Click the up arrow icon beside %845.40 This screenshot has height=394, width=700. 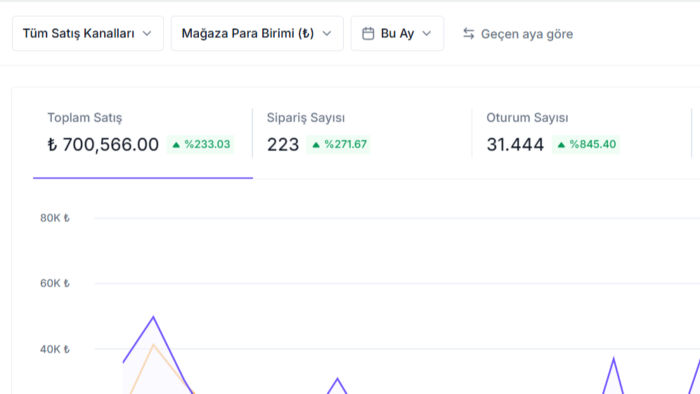[x=562, y=145]
